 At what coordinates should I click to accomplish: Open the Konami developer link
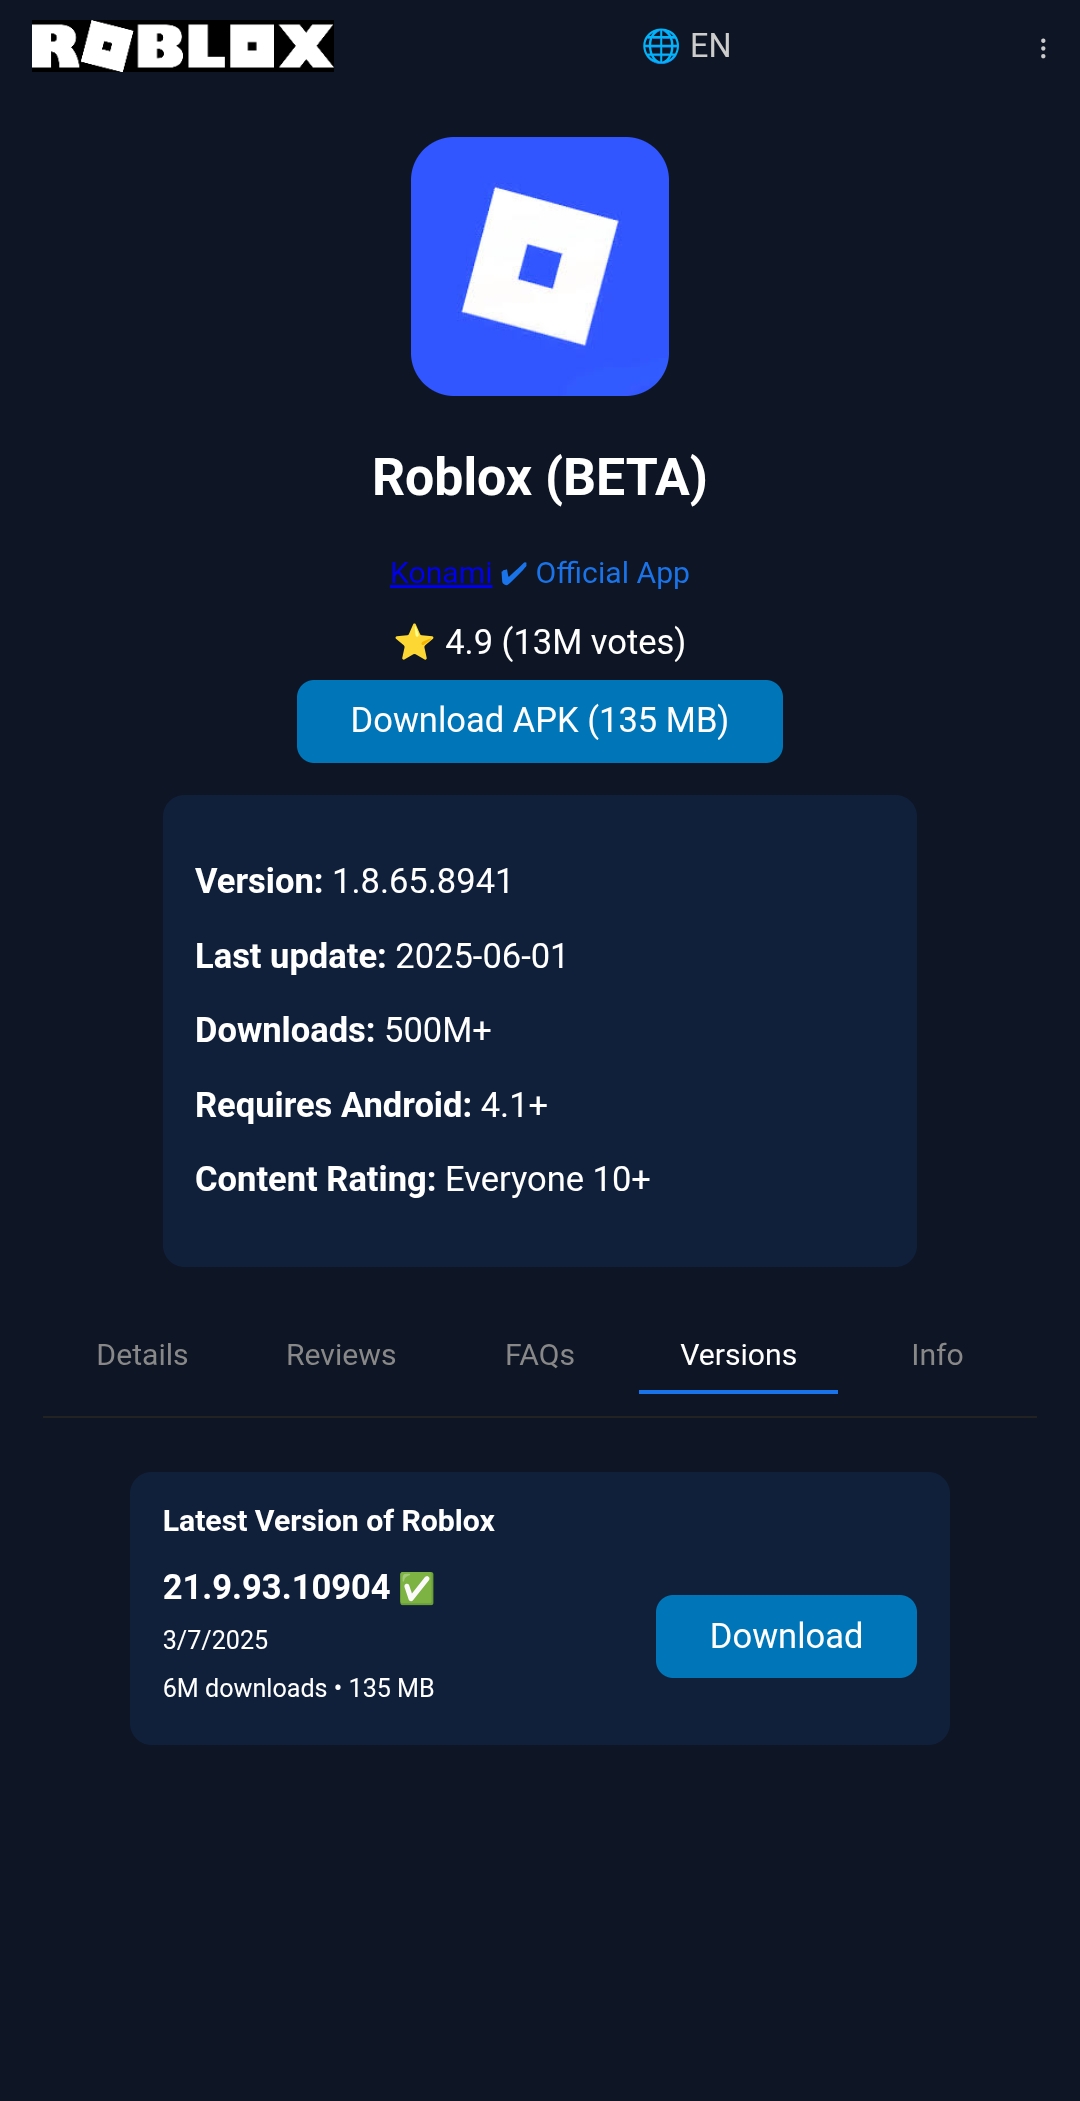440,573
